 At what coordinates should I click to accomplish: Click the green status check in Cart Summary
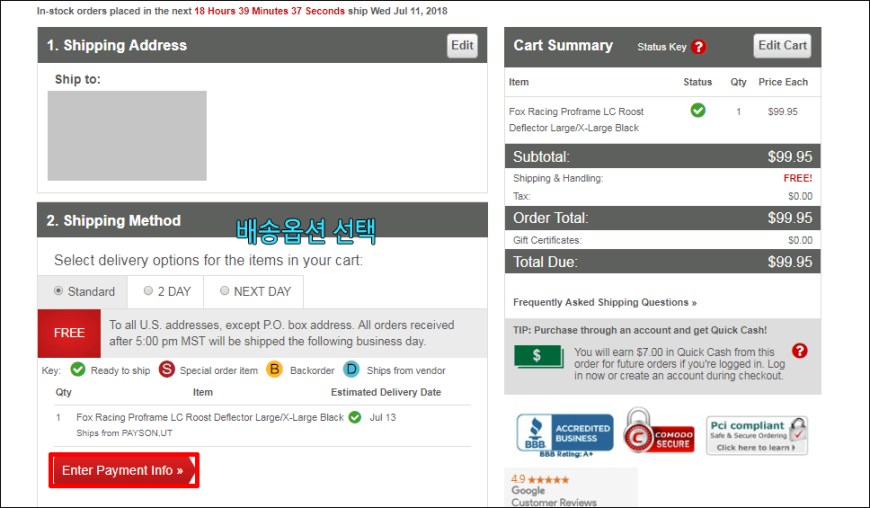coord(698,110)
